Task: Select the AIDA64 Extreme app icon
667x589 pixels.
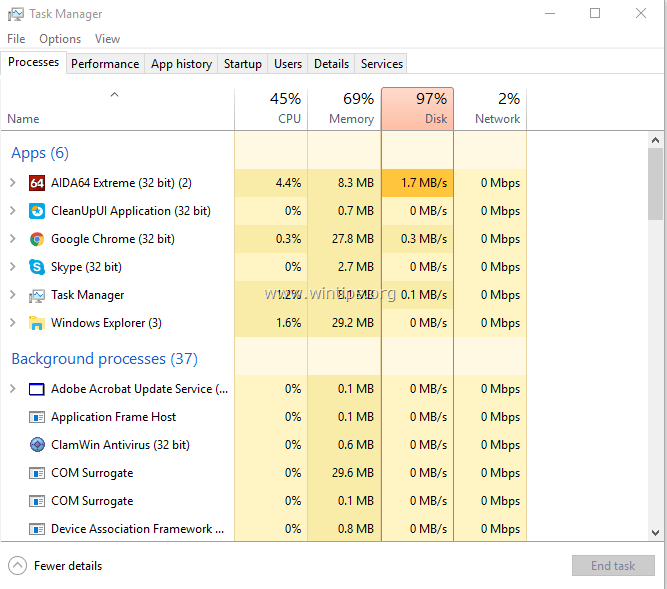Action: pos(37,183)
